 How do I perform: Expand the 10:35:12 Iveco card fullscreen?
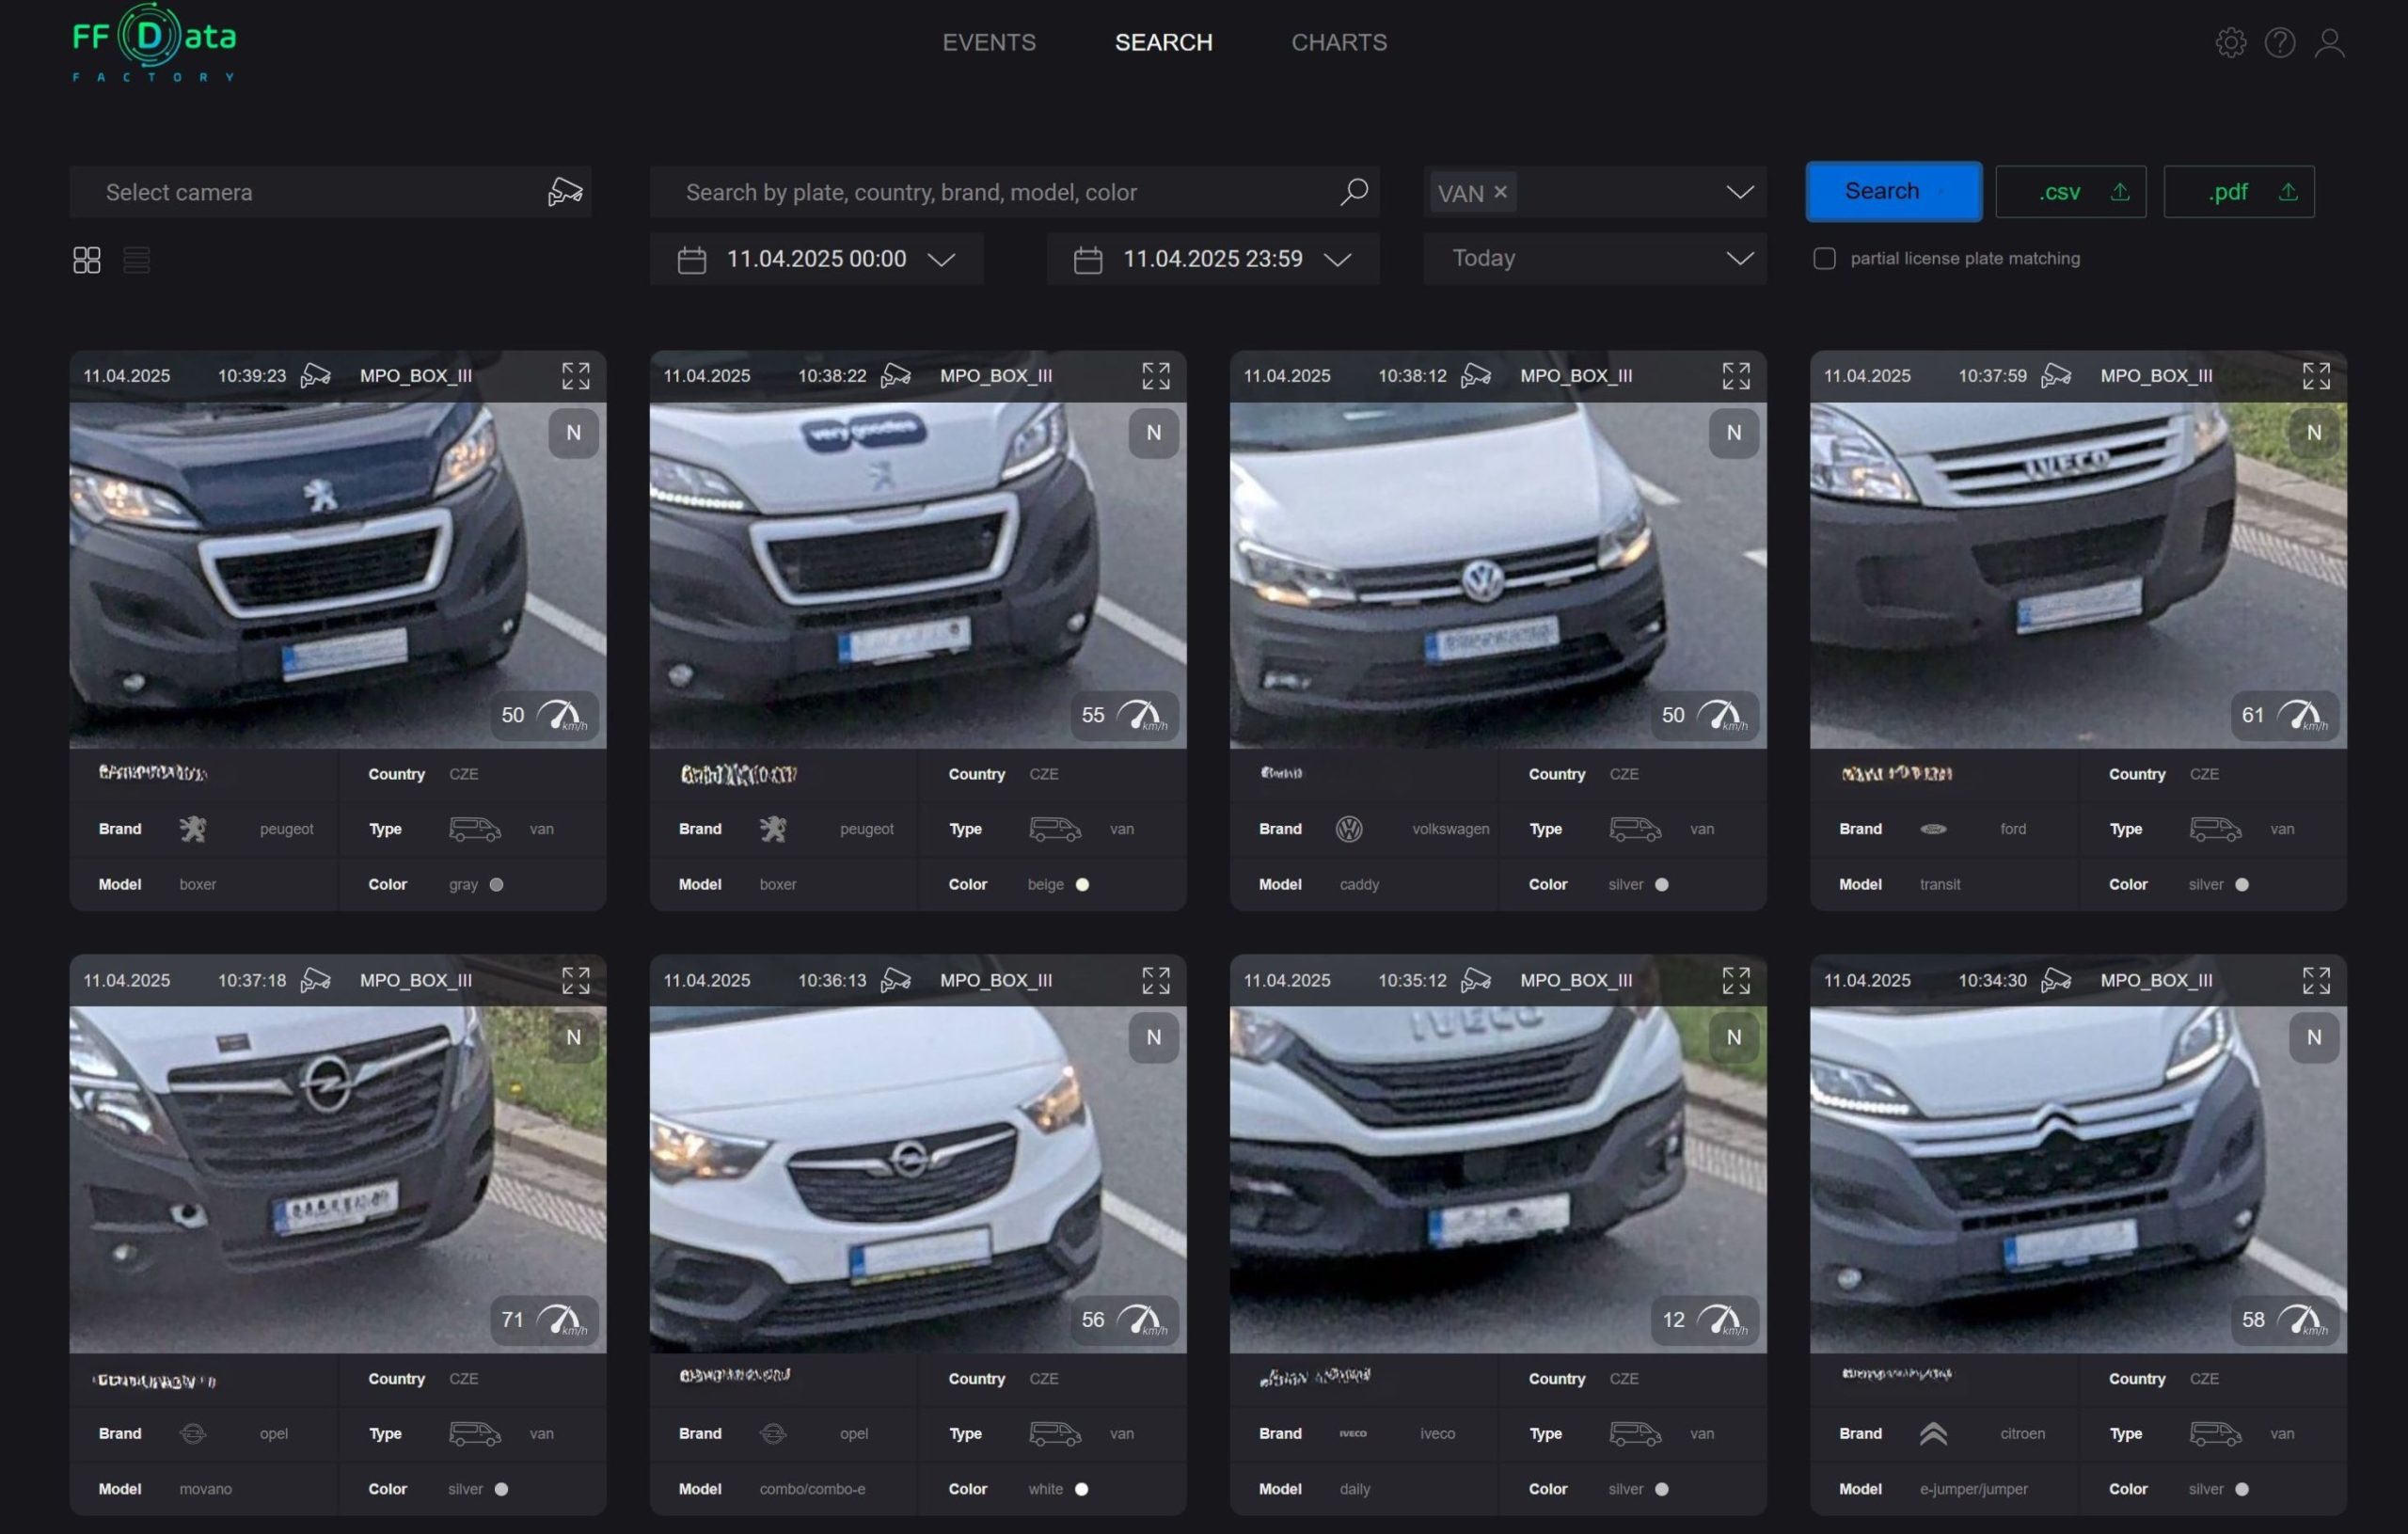(1736, 981)
